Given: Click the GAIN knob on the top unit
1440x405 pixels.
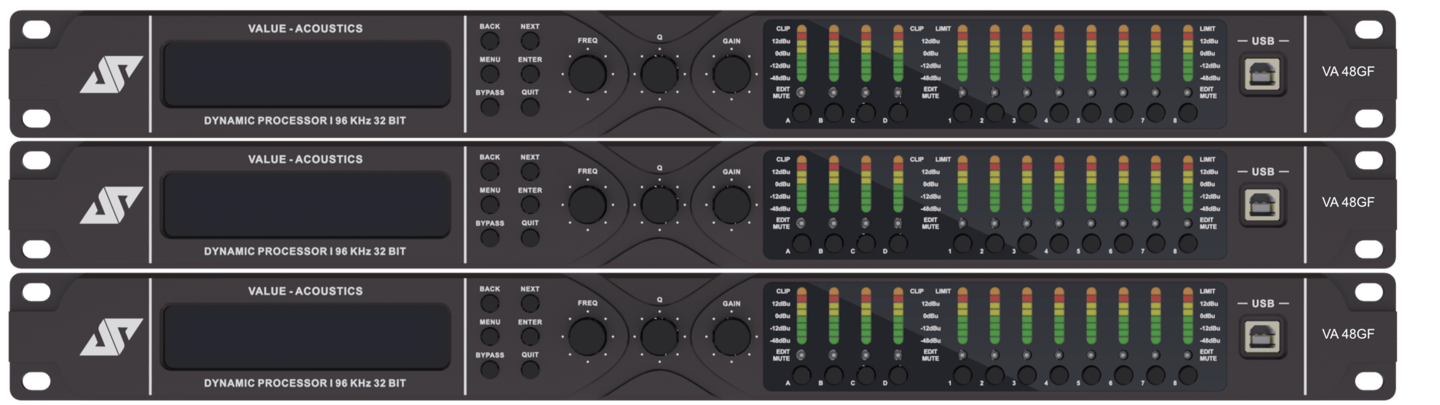Looking at the screenshot, I should tap(732, 74).
